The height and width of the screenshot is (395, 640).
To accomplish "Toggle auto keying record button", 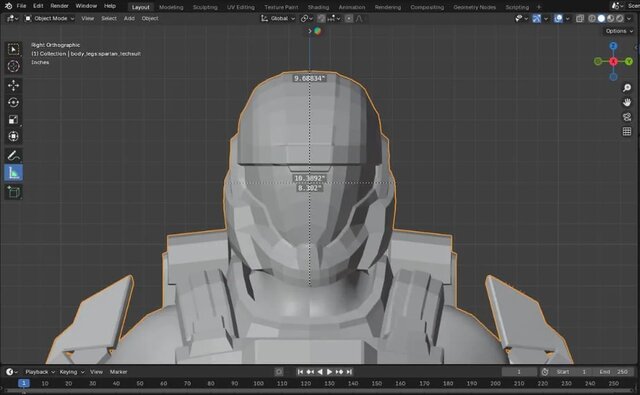I will click(279, 372).
